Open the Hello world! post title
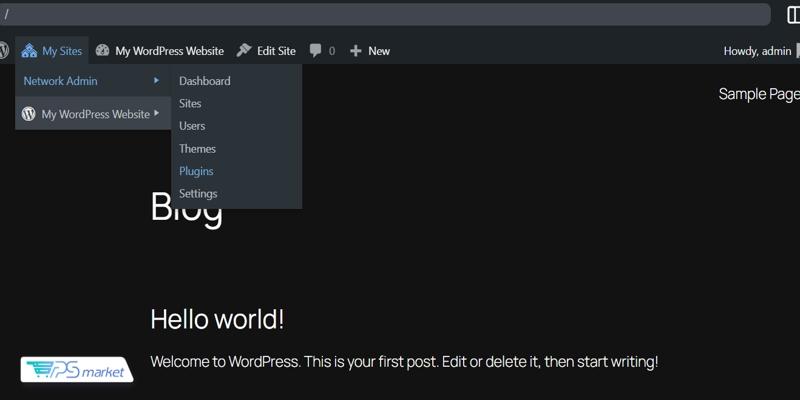Screen dimensions: 800x400 (x=217, y=319)
